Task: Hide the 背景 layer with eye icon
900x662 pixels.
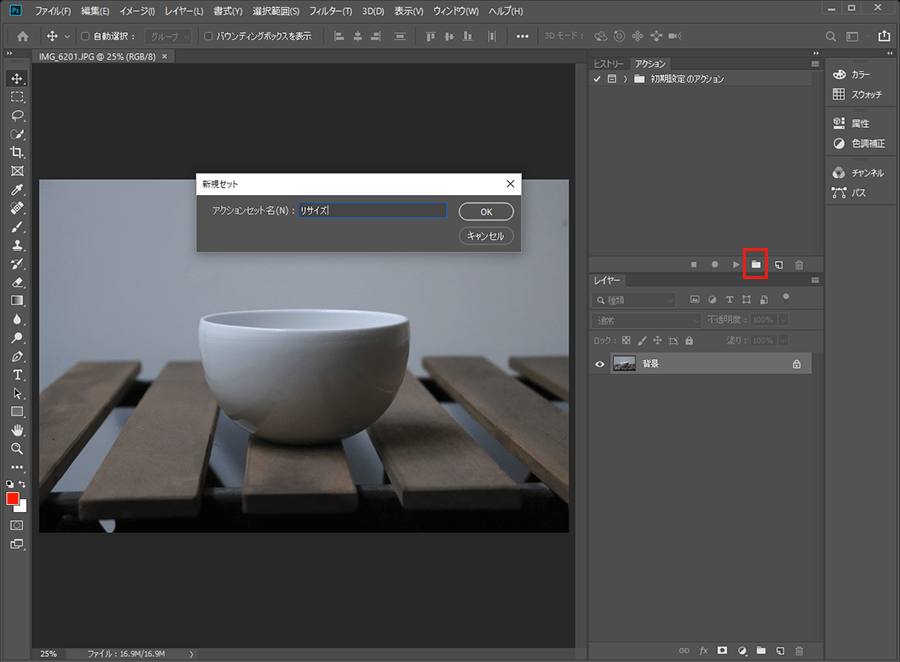Action: coord(600,364)
